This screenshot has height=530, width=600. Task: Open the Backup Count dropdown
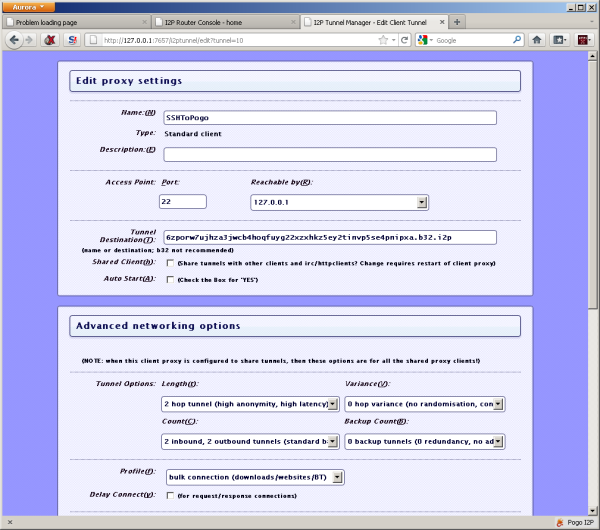coord(425,441)
